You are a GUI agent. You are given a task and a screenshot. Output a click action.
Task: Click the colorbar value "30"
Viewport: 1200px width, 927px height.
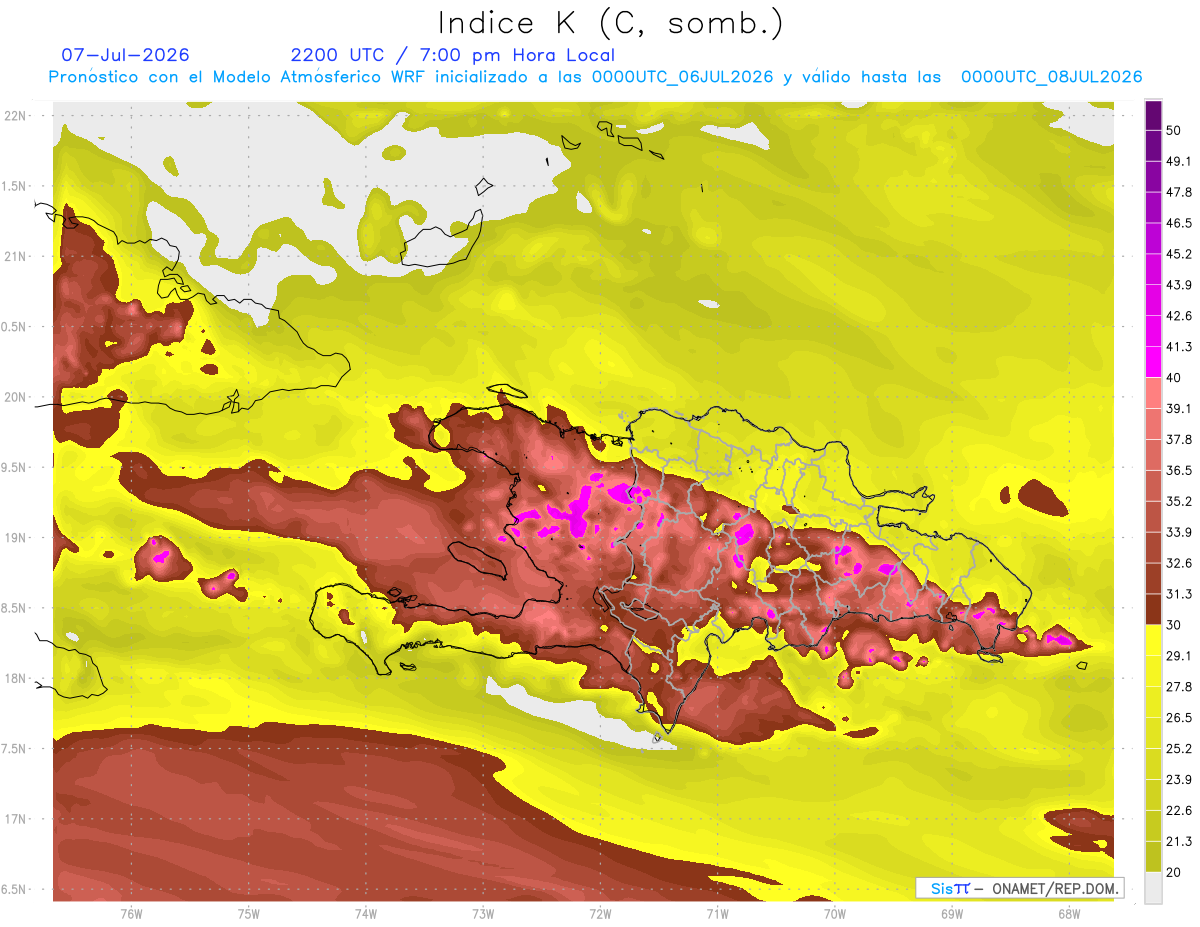pos(1174,625)
